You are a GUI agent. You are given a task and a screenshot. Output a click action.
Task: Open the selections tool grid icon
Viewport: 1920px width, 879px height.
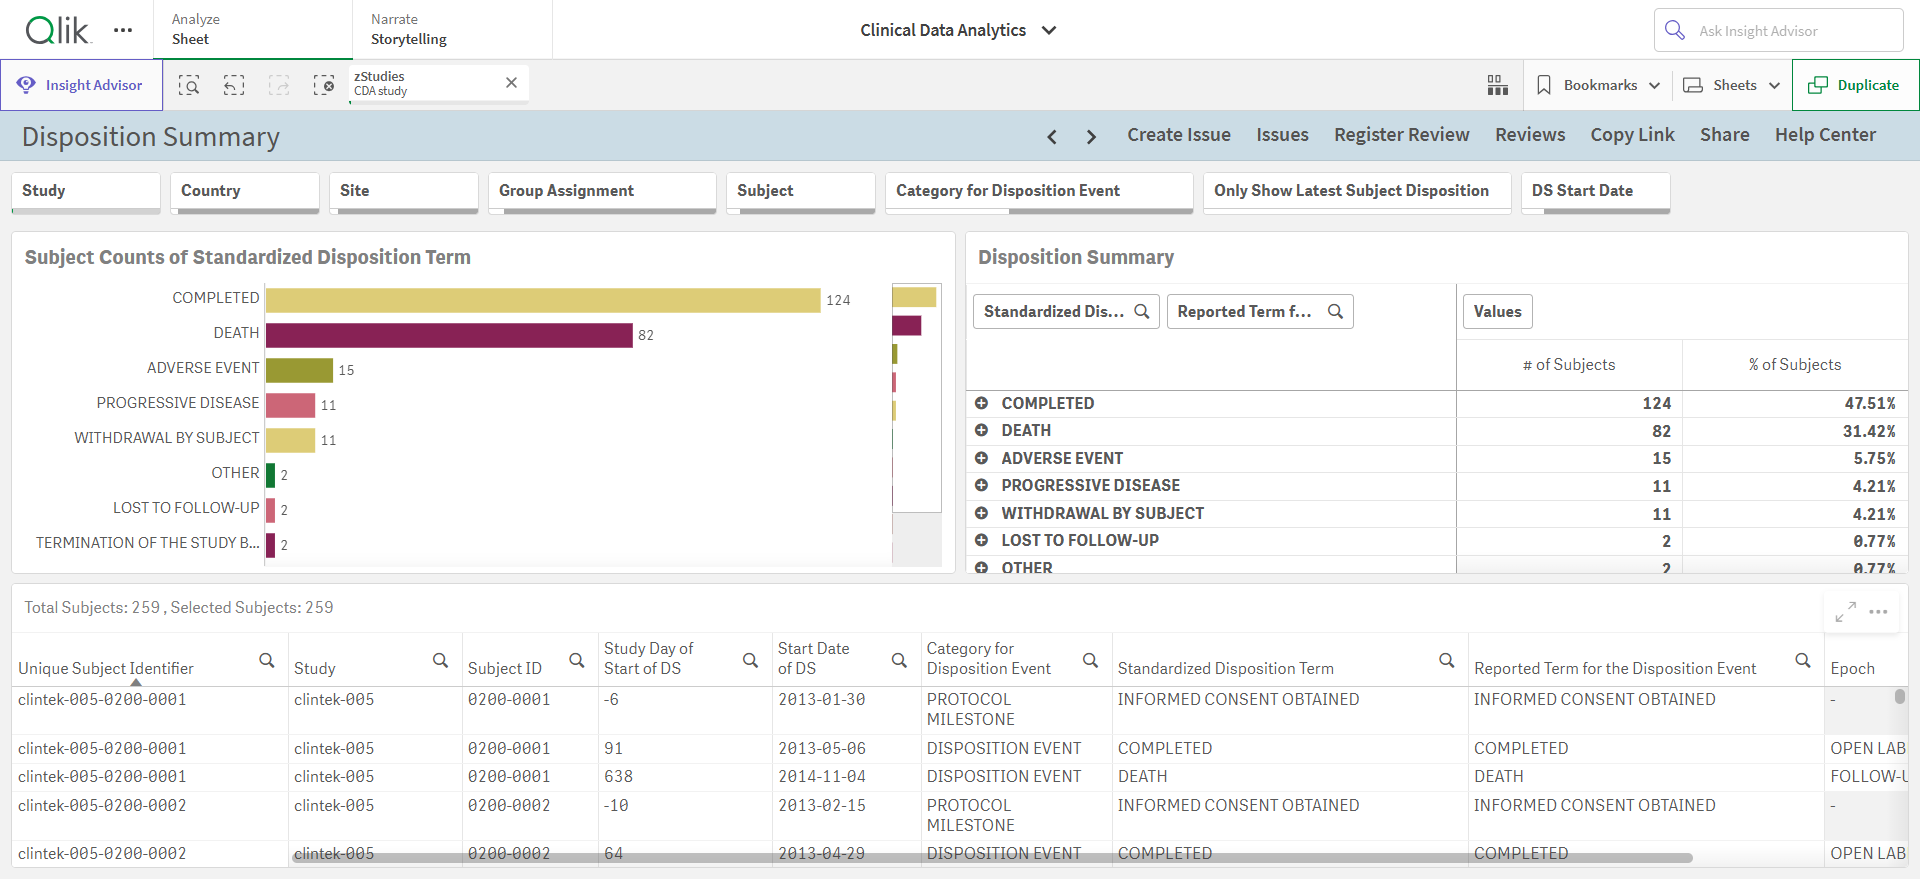(1497, 85)
